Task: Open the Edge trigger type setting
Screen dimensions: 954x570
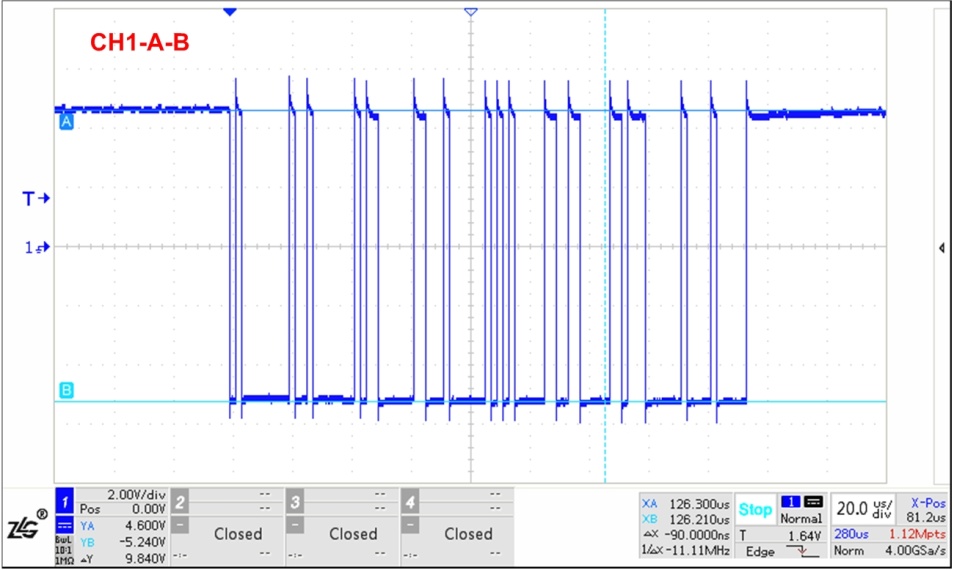Action: click(x=759, y=551)
